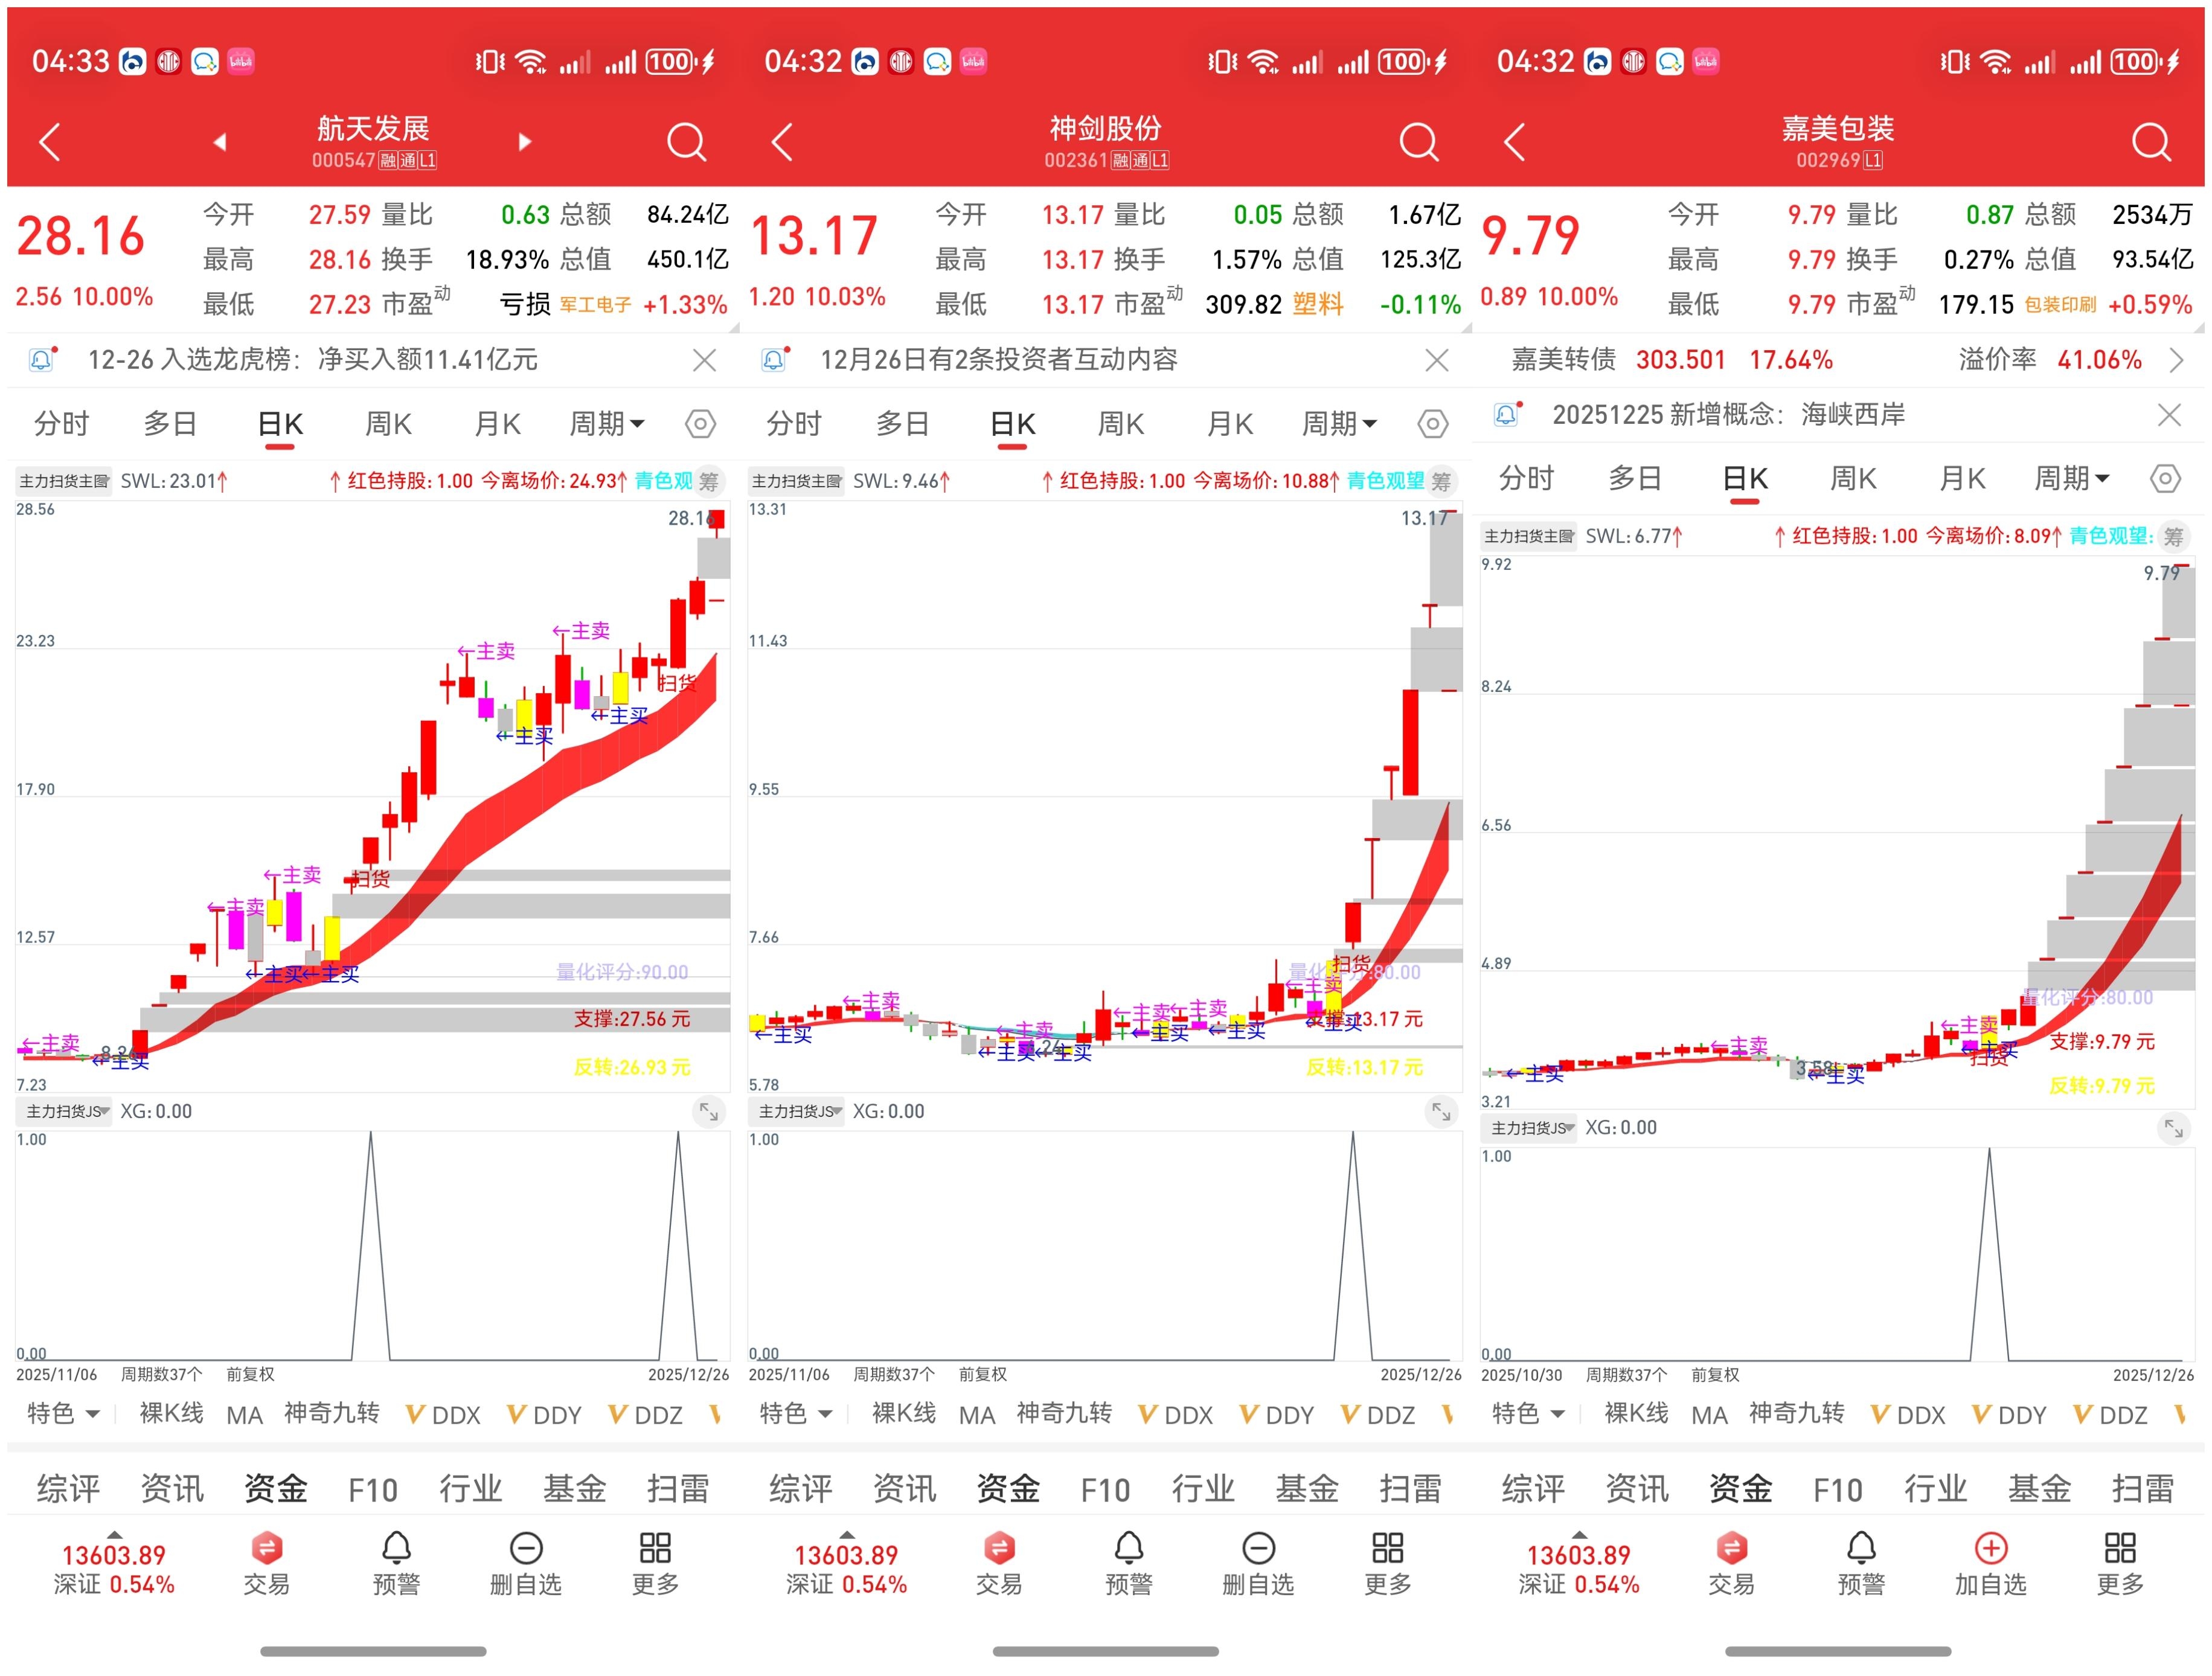Tap 预警 bell icon under 神剑股份
This screenshot has width=2212, height=1676.
pos(1128,1562)
